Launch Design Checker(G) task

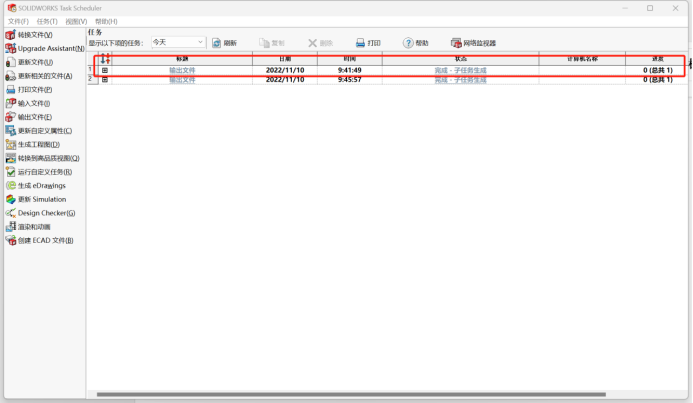coord(41,213)
